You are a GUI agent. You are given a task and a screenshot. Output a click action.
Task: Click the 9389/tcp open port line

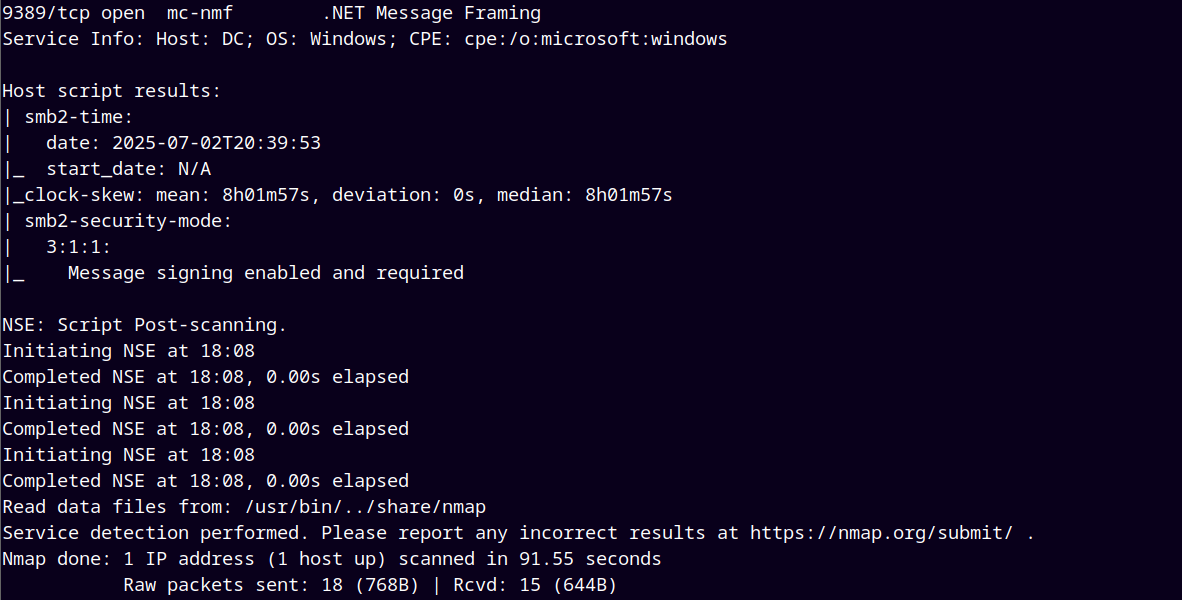click(x=271, y=13)
